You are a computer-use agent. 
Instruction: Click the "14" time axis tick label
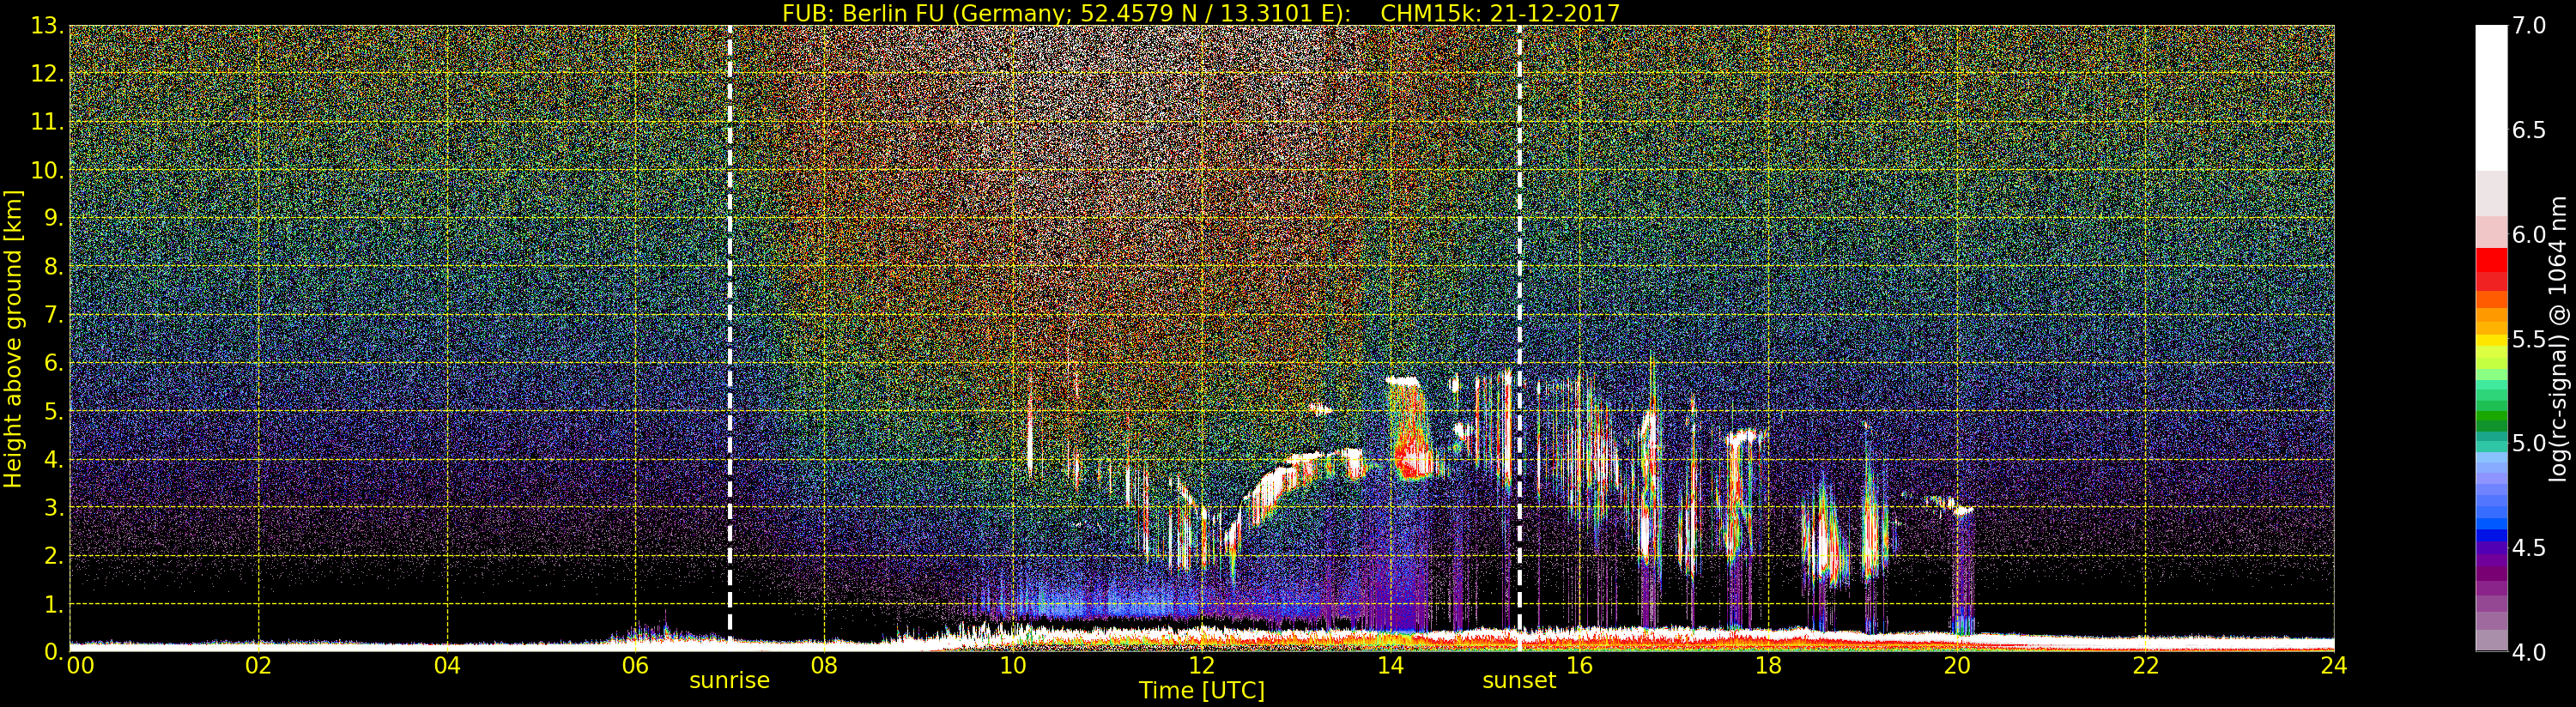click(x=1390, y=666)
